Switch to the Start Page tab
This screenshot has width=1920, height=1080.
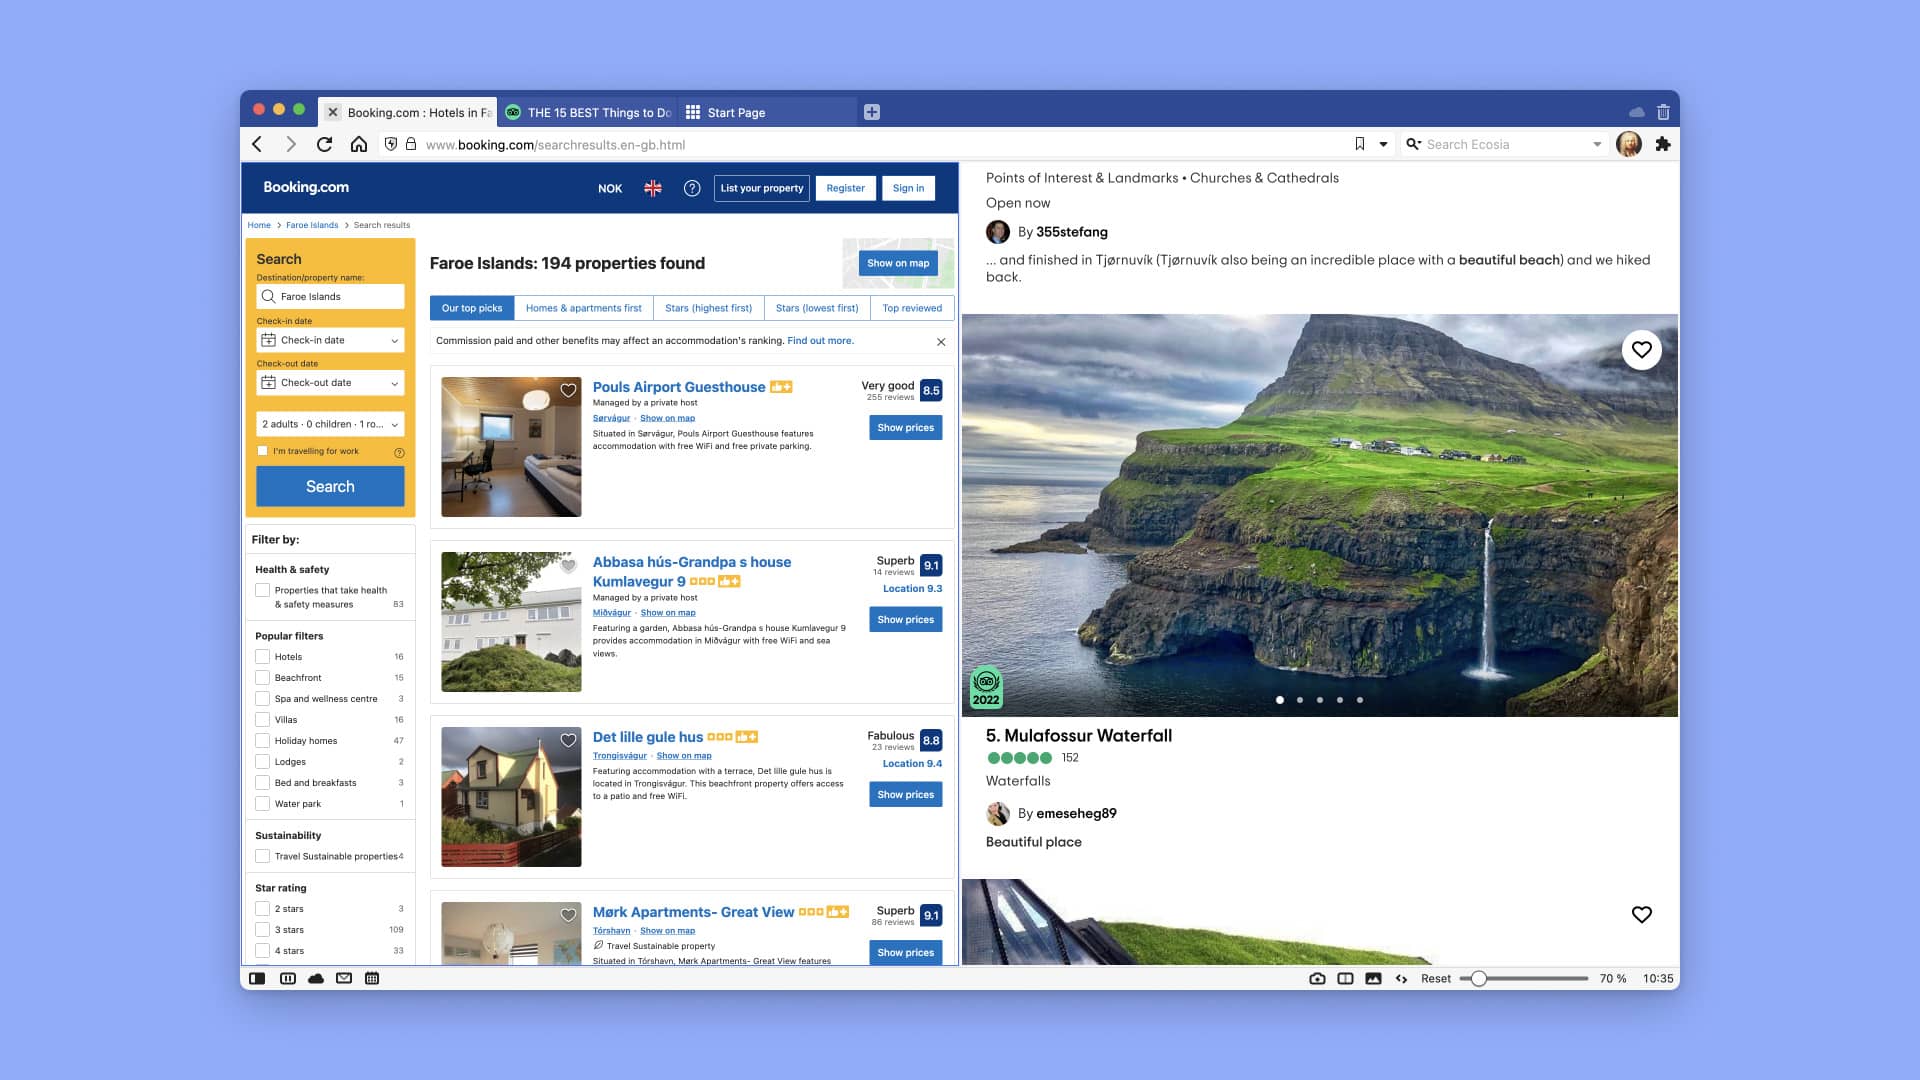(767, 112)
